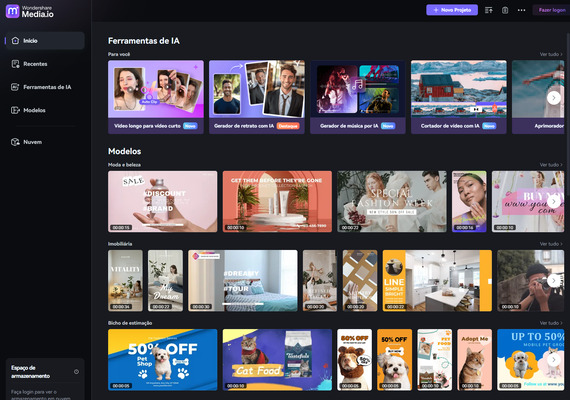Advance Bicho de estimação row with right arrow

pyautogui.click(x=554, y=360)
